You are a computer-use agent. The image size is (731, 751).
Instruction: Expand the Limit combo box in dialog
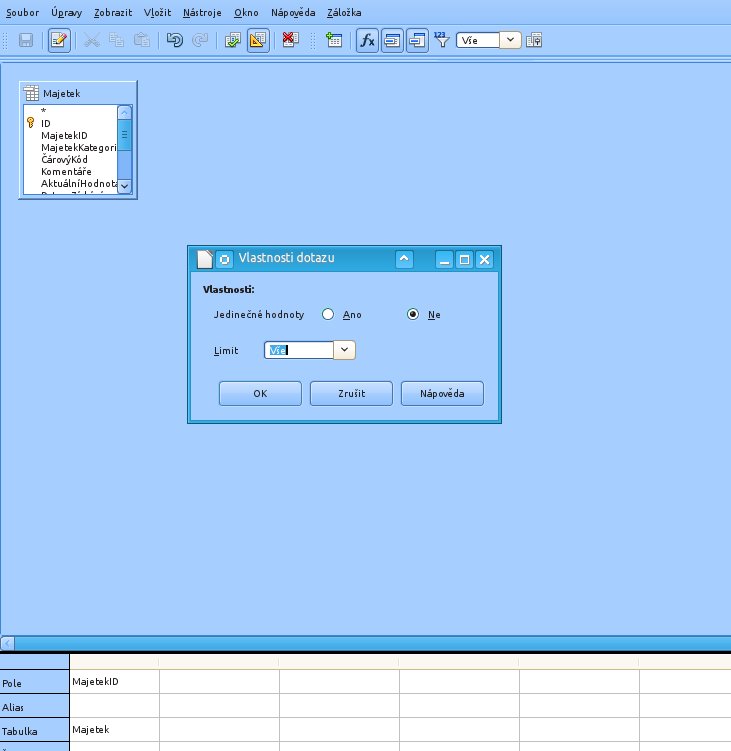pyautogui.click(x=344, y=350)
